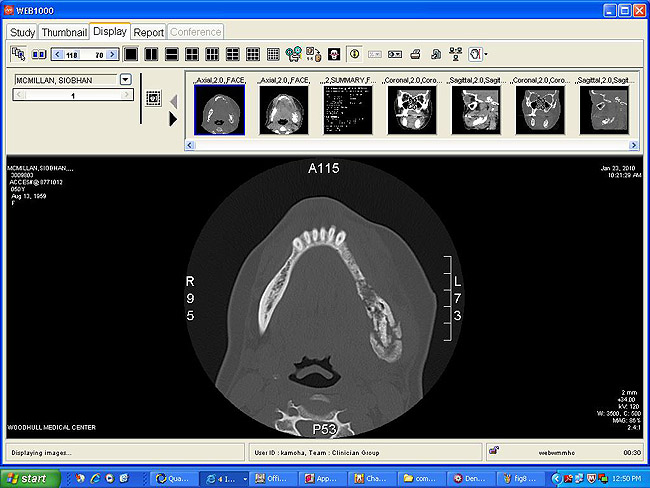Switch to the Study tab

click(22, 32)
